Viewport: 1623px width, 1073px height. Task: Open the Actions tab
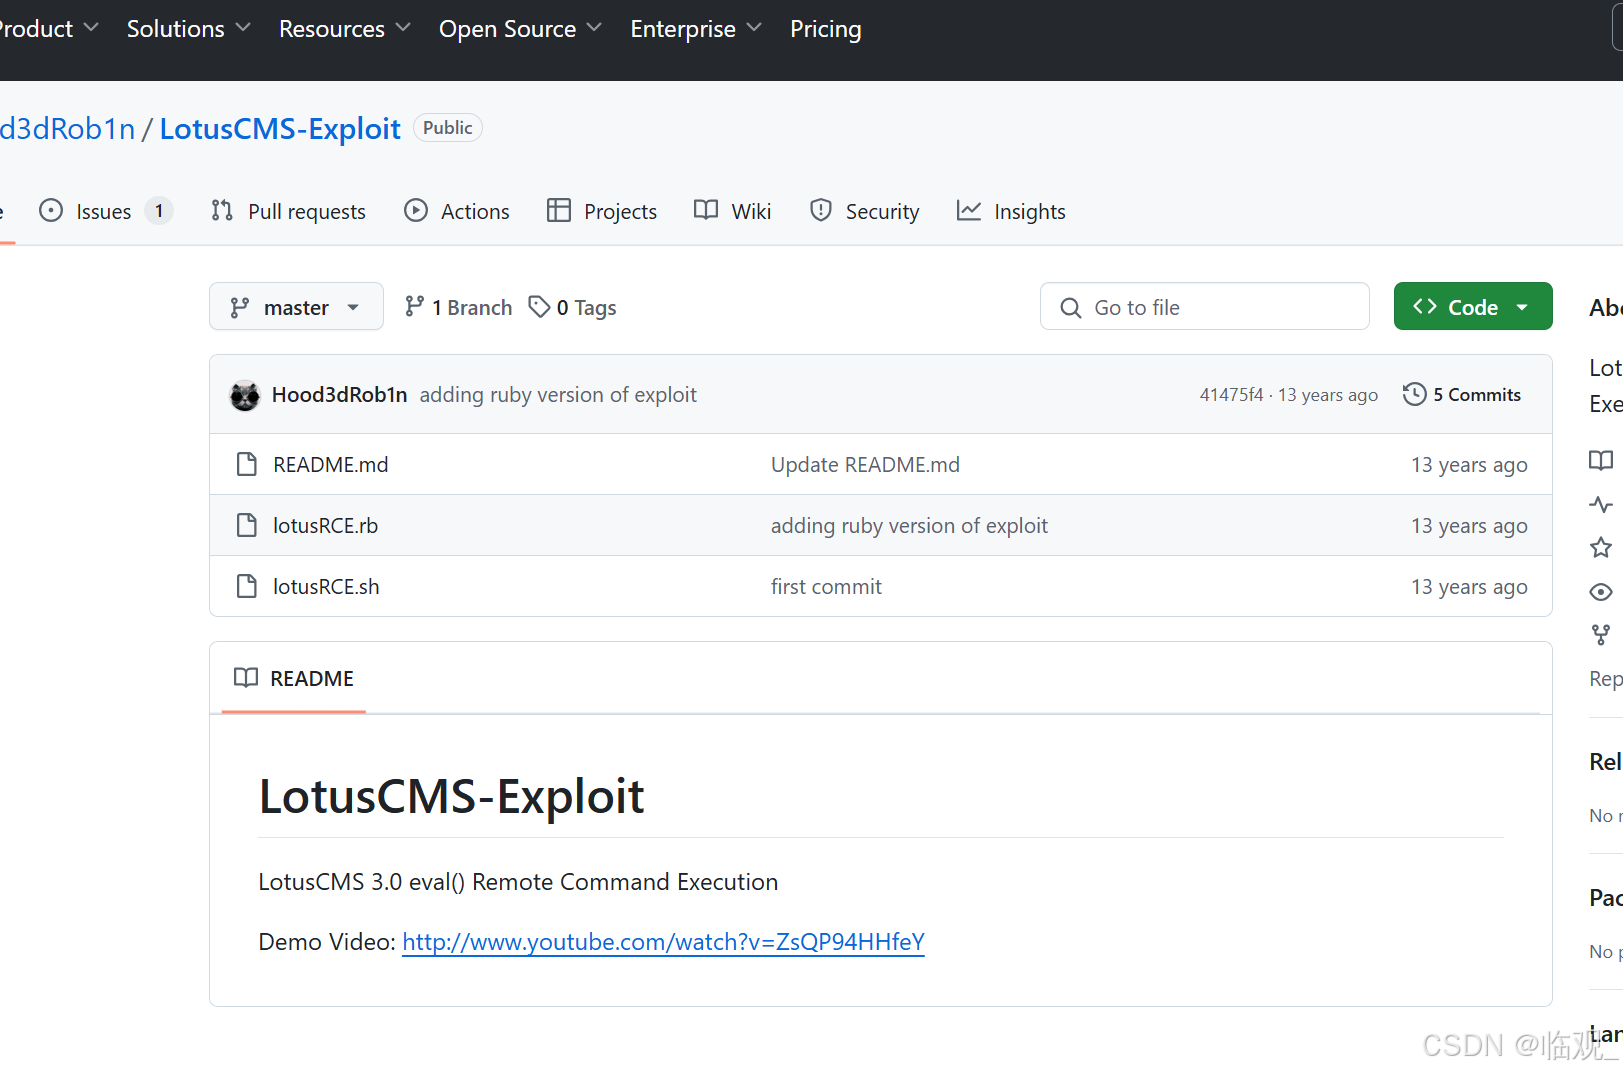pos(457,211)
